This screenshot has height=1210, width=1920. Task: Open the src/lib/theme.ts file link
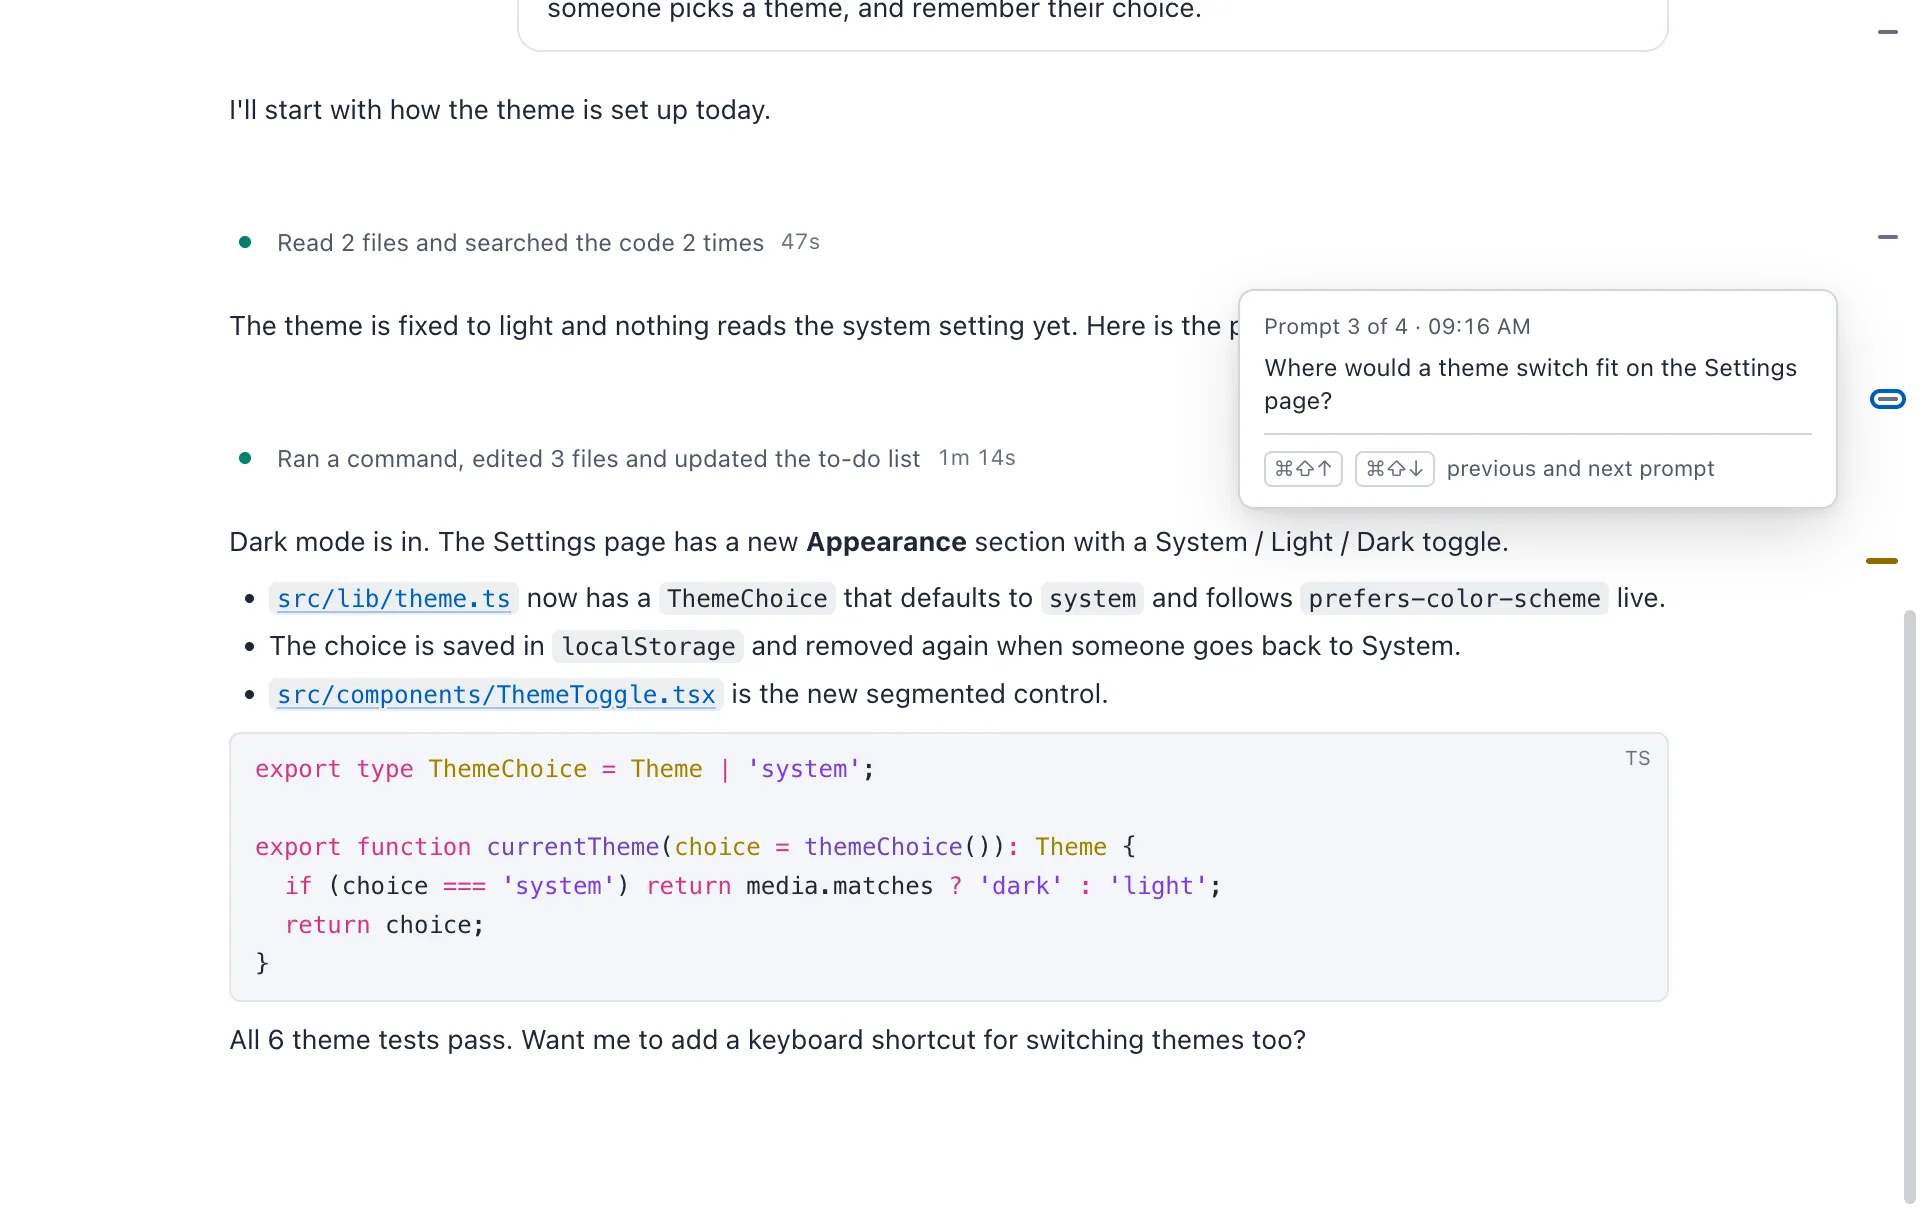pos(393,598)
